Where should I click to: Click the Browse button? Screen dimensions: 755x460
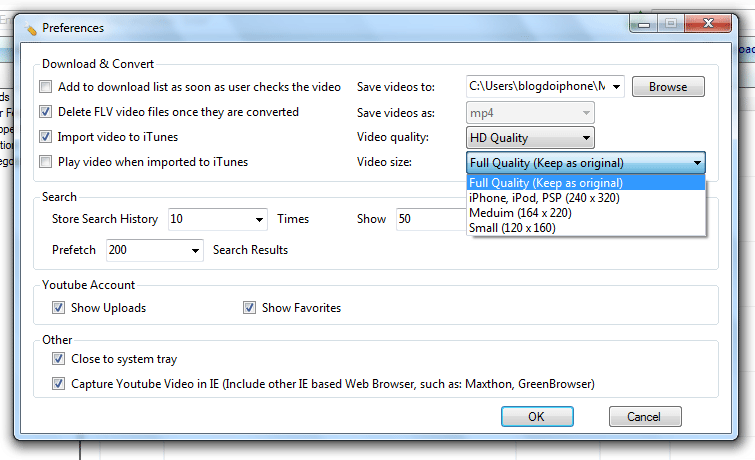point(667,87)
